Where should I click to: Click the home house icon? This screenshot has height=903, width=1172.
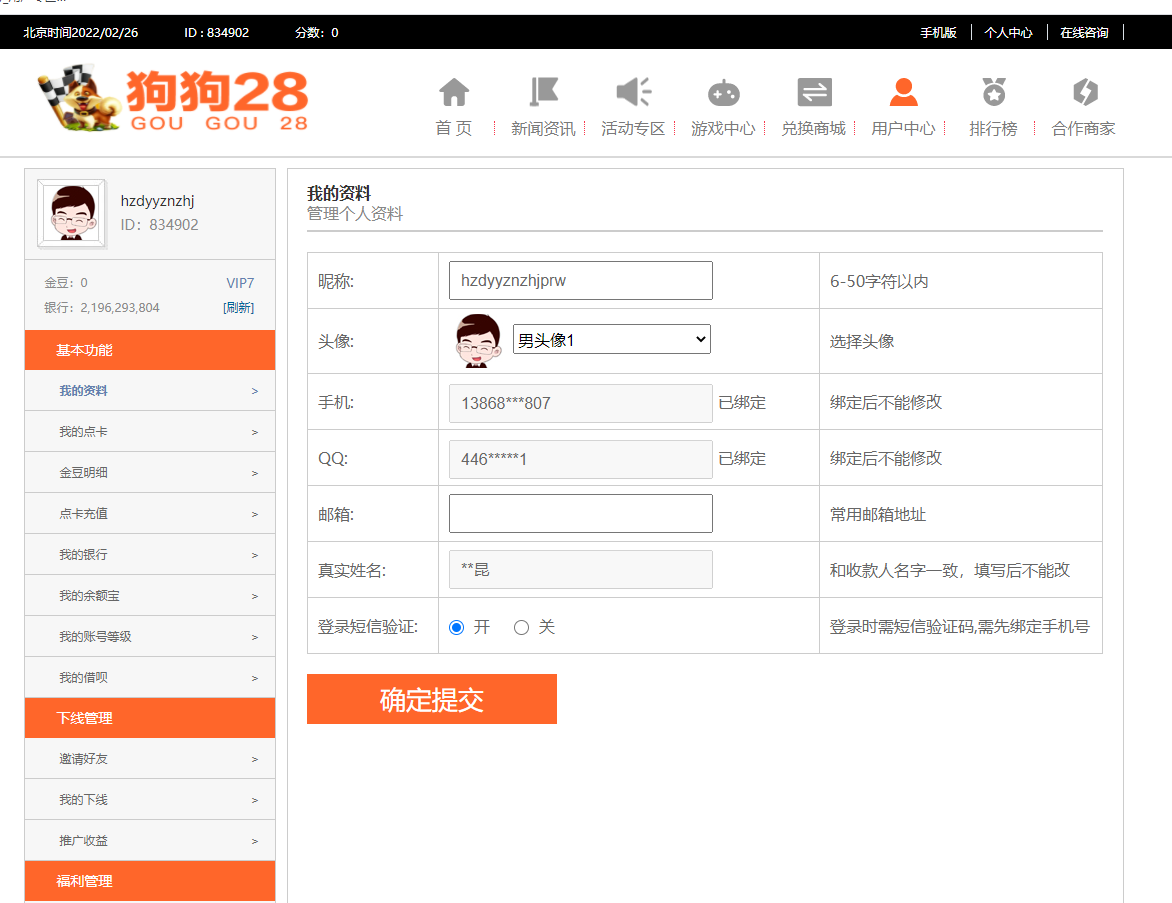[454, 93]
